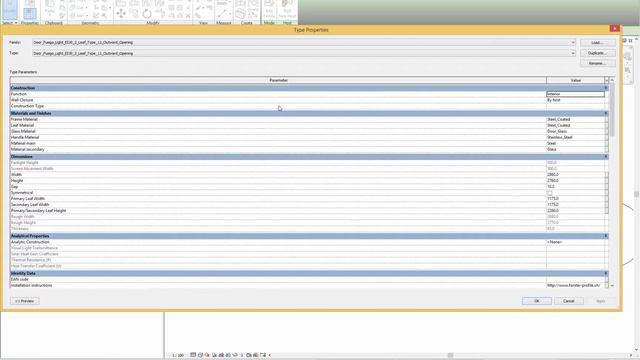Click the Modify select arrow tool
Image resolution: width=640 pixels, height=360 pixels.
click(x=10, y=10)
